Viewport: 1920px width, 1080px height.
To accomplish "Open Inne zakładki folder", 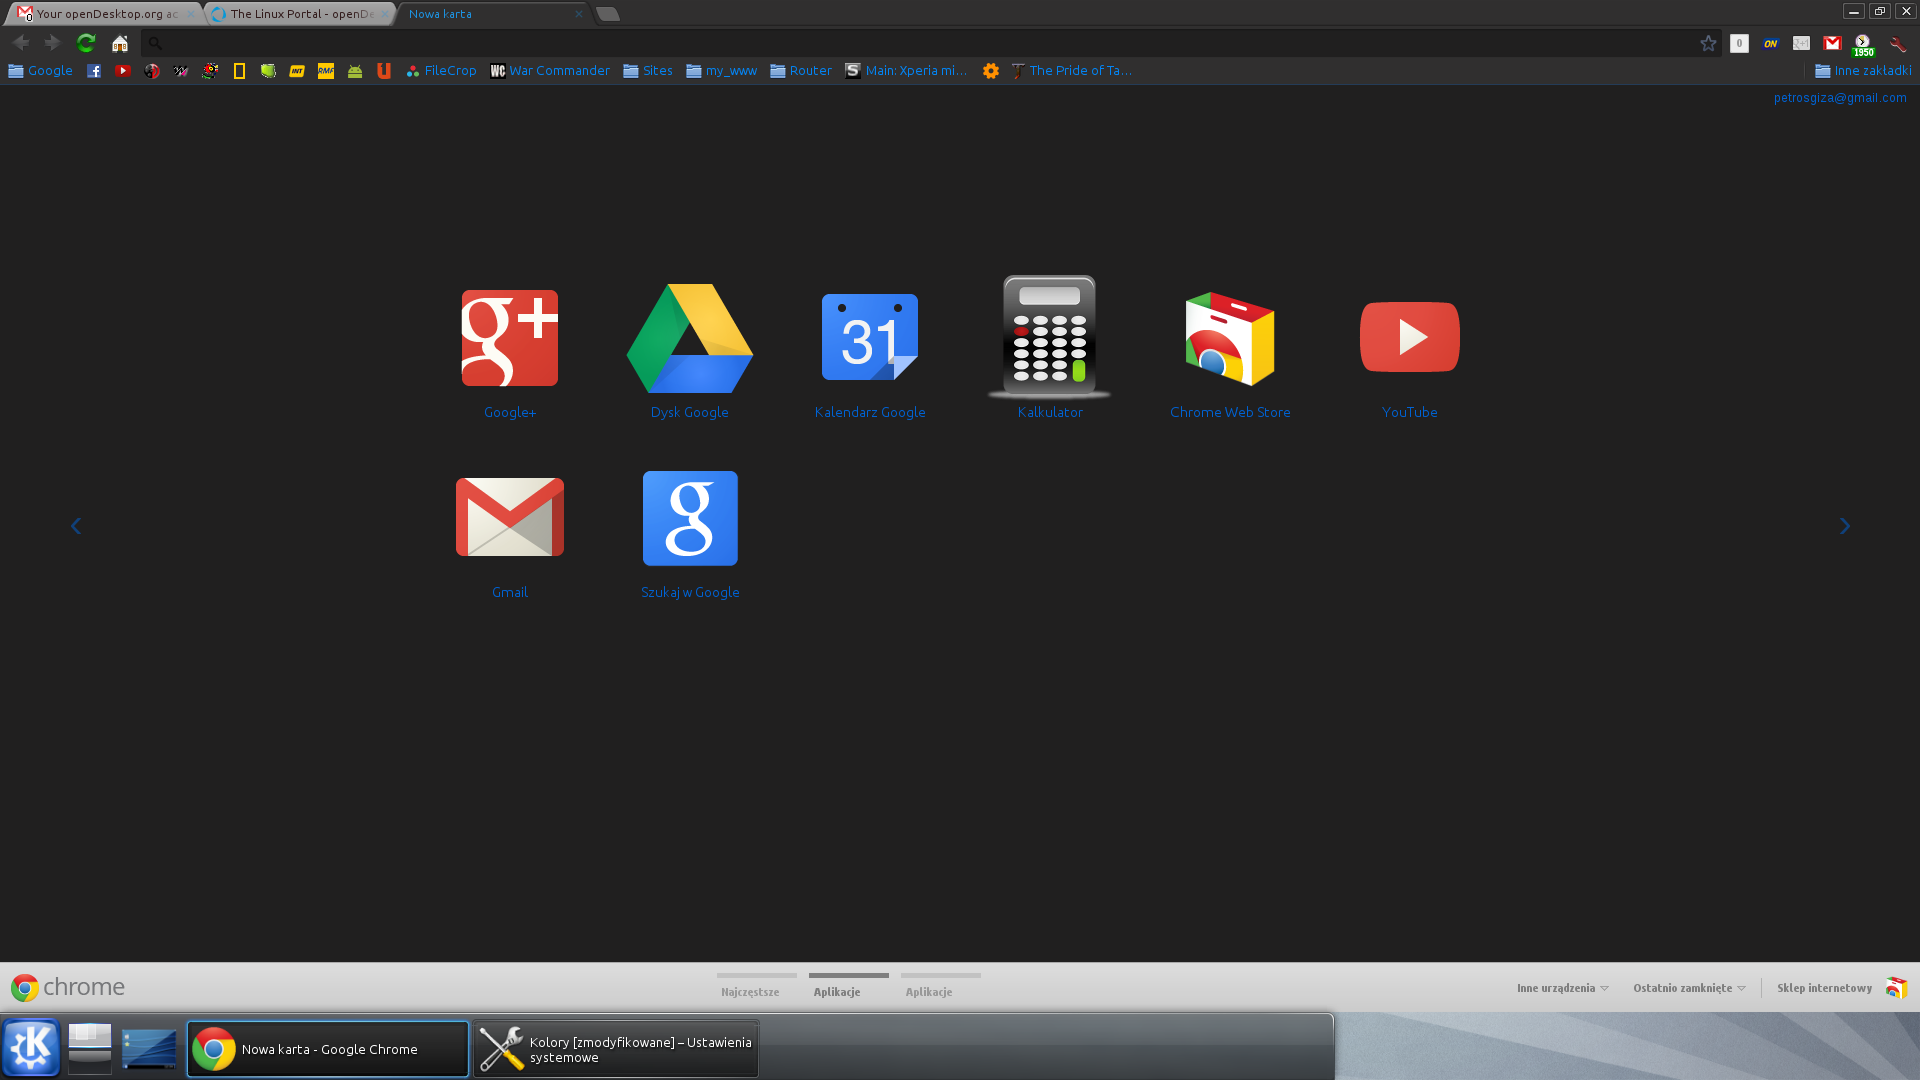I will (1864, 71).
